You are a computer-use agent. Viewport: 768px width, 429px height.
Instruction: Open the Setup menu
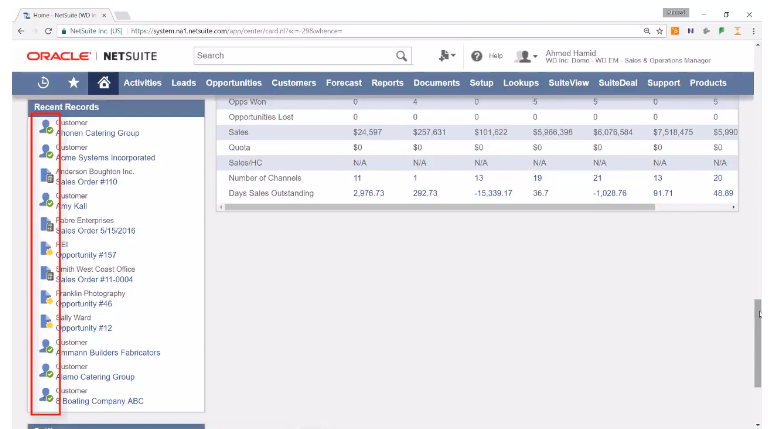[481, 83]
